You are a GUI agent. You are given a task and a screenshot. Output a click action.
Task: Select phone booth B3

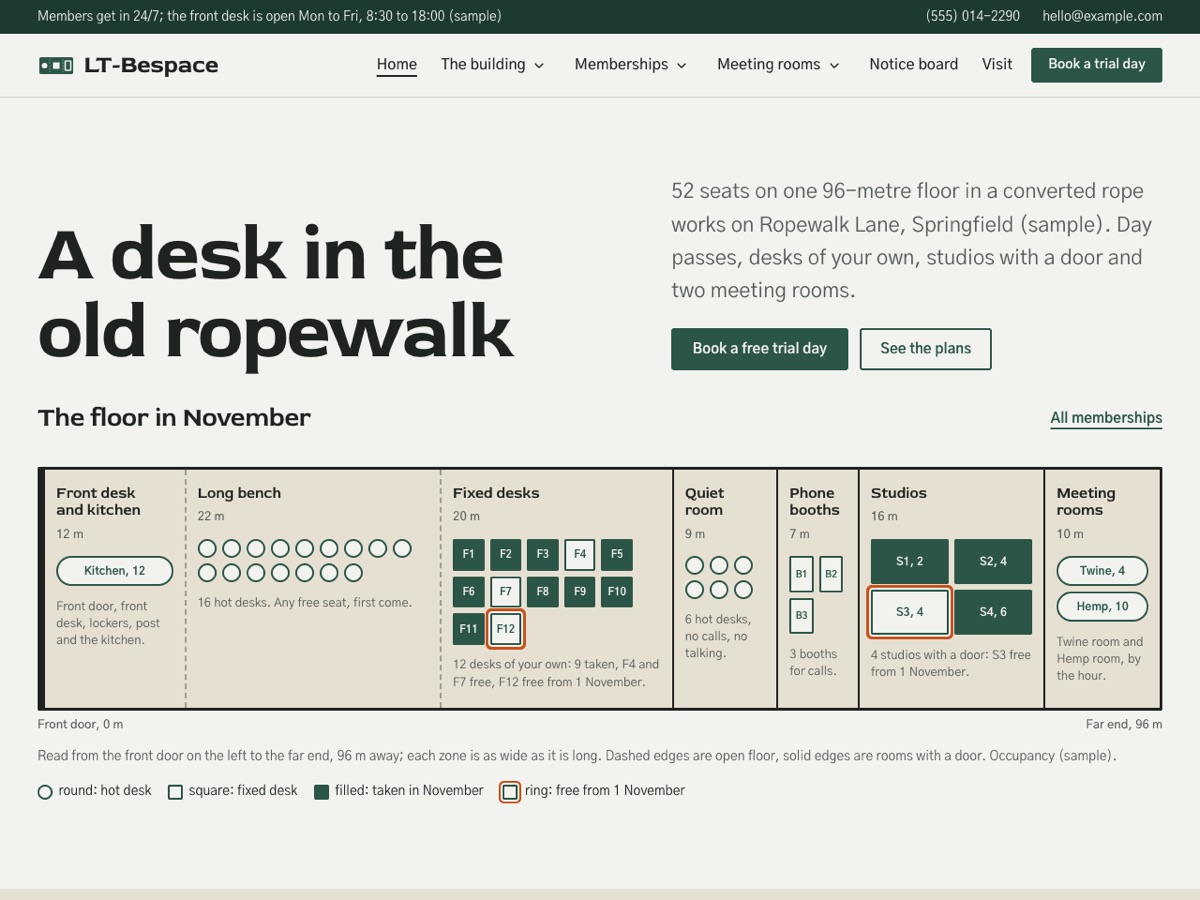click(x=801, y=616)
